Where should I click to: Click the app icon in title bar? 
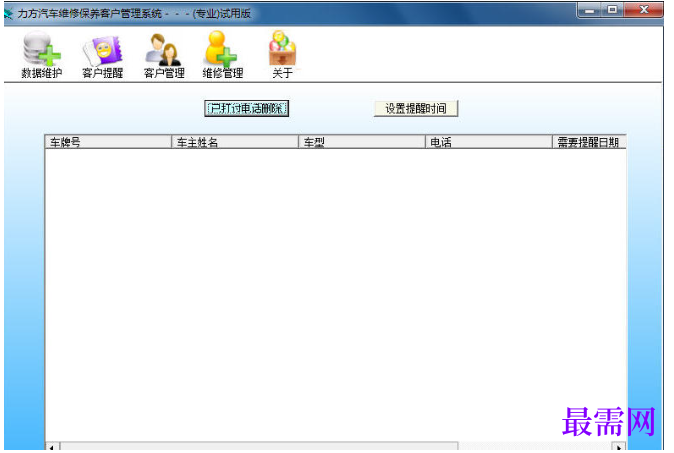point(9,14)
